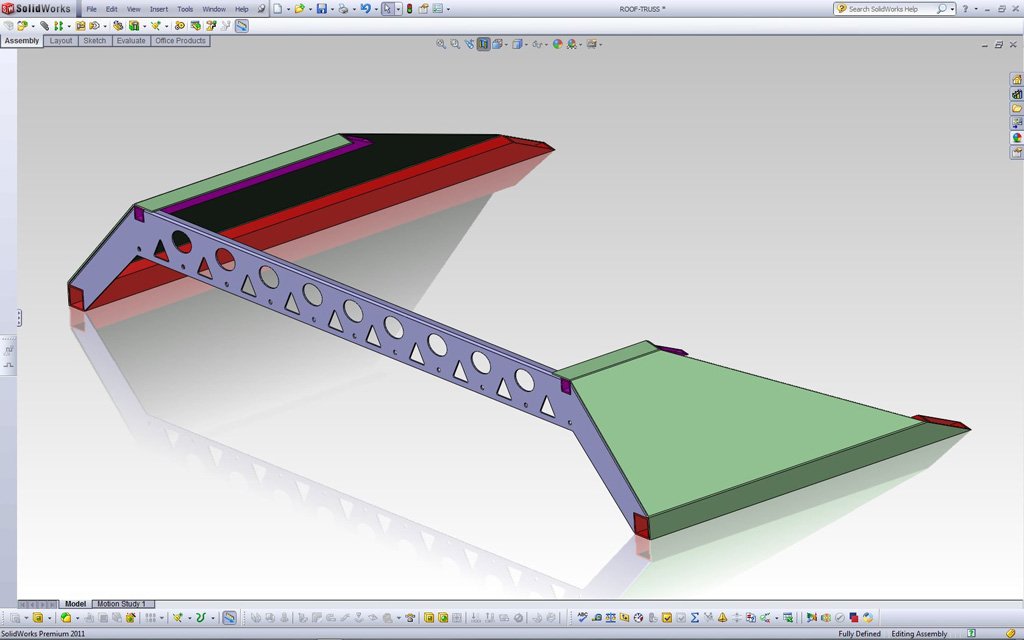Toggle the Section View button

pos(484,44)
